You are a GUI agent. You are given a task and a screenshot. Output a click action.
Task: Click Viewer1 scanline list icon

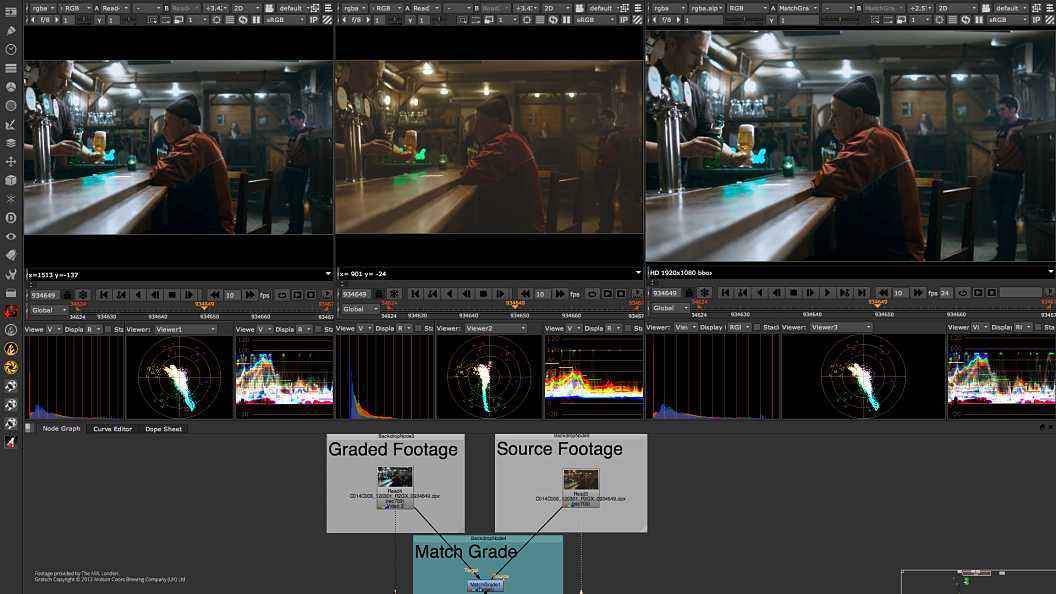click(x=230, y=20)
